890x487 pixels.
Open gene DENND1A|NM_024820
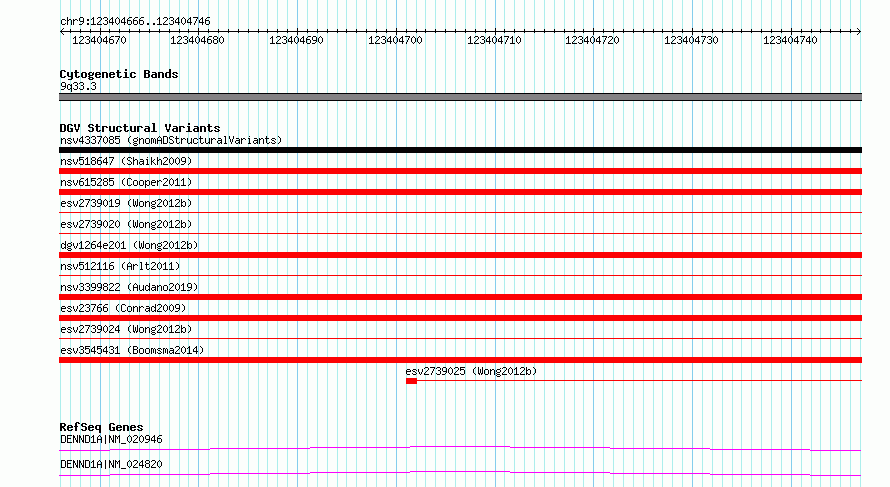pyautogui.click(x=111, y=464)
